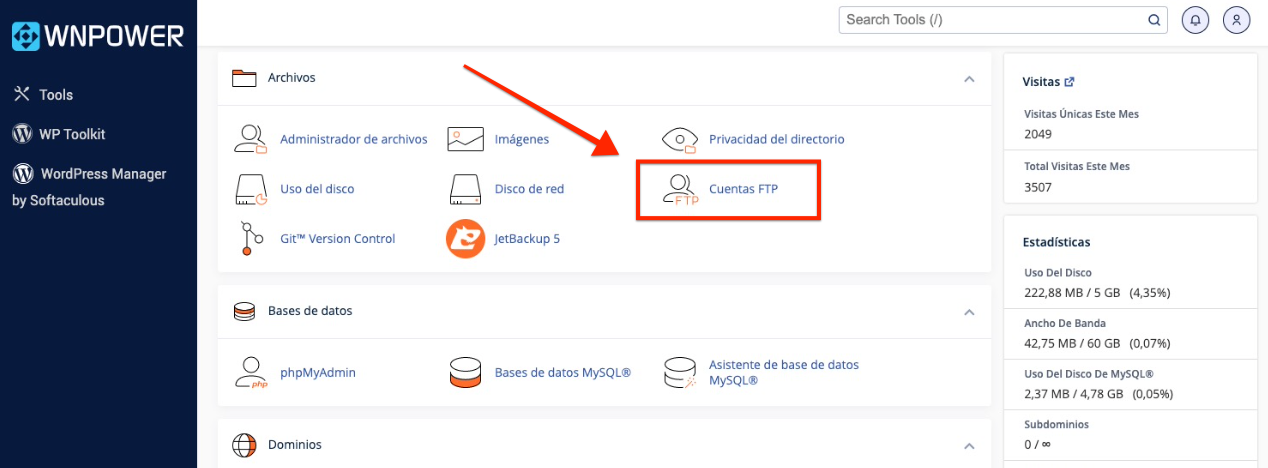This screenshot has height=468, width=1268.
Task: Open the Administrador de archivos icon
Action: point(250,139)
